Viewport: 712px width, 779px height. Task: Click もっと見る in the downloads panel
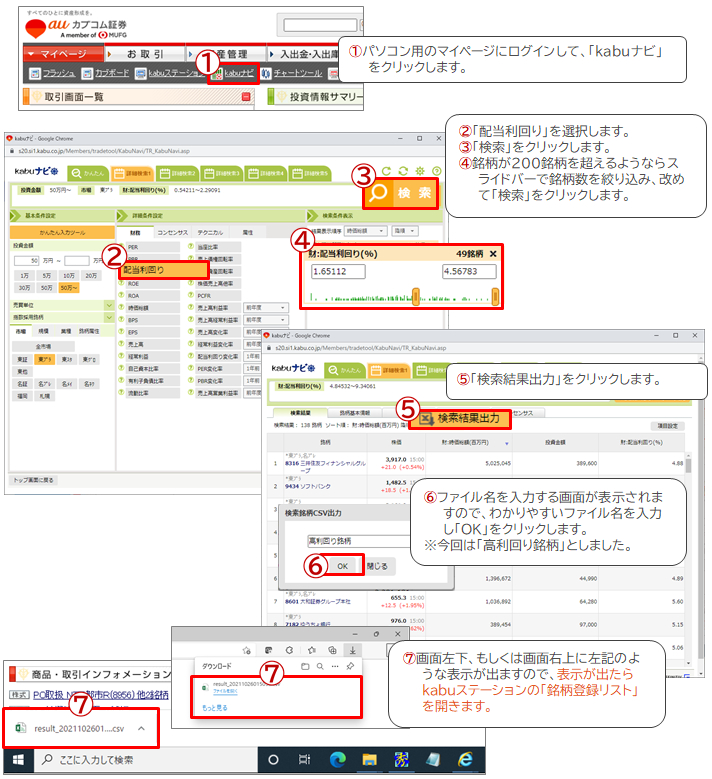pos(215,707)
